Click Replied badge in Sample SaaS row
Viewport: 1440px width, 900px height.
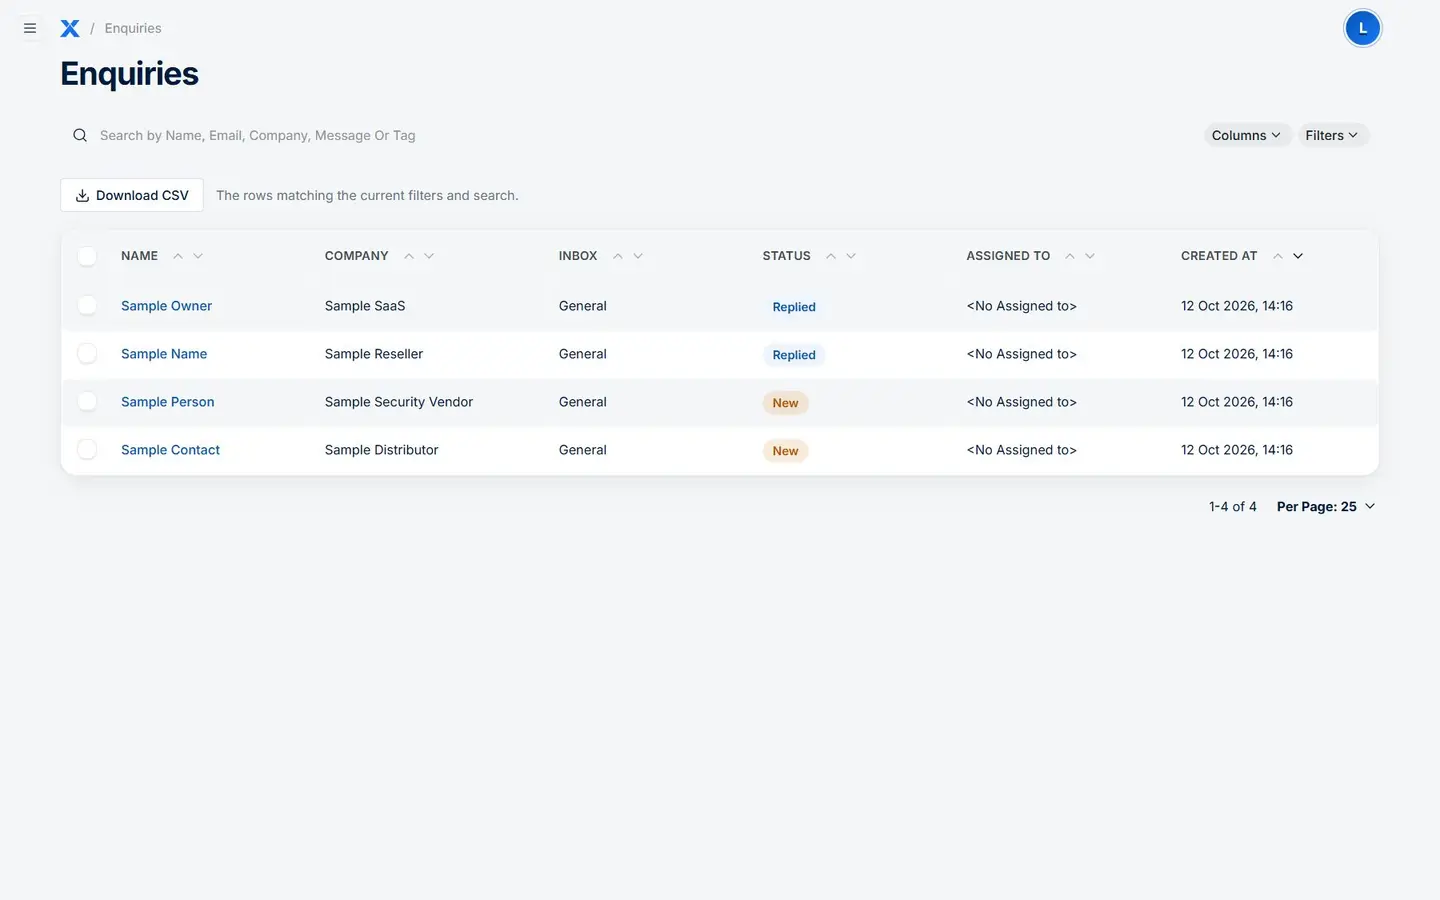click(x=794, y=307)
